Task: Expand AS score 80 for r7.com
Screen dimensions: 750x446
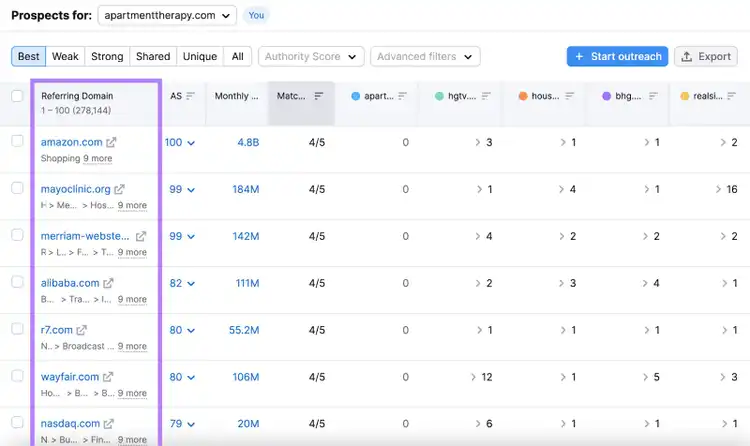Action: (x=182, y=330)
